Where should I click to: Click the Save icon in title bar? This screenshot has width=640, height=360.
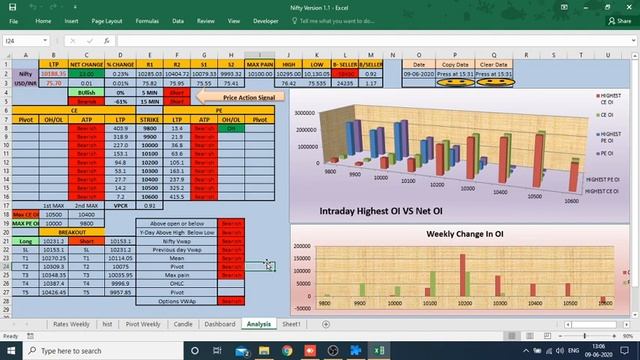tap(12, 7)
